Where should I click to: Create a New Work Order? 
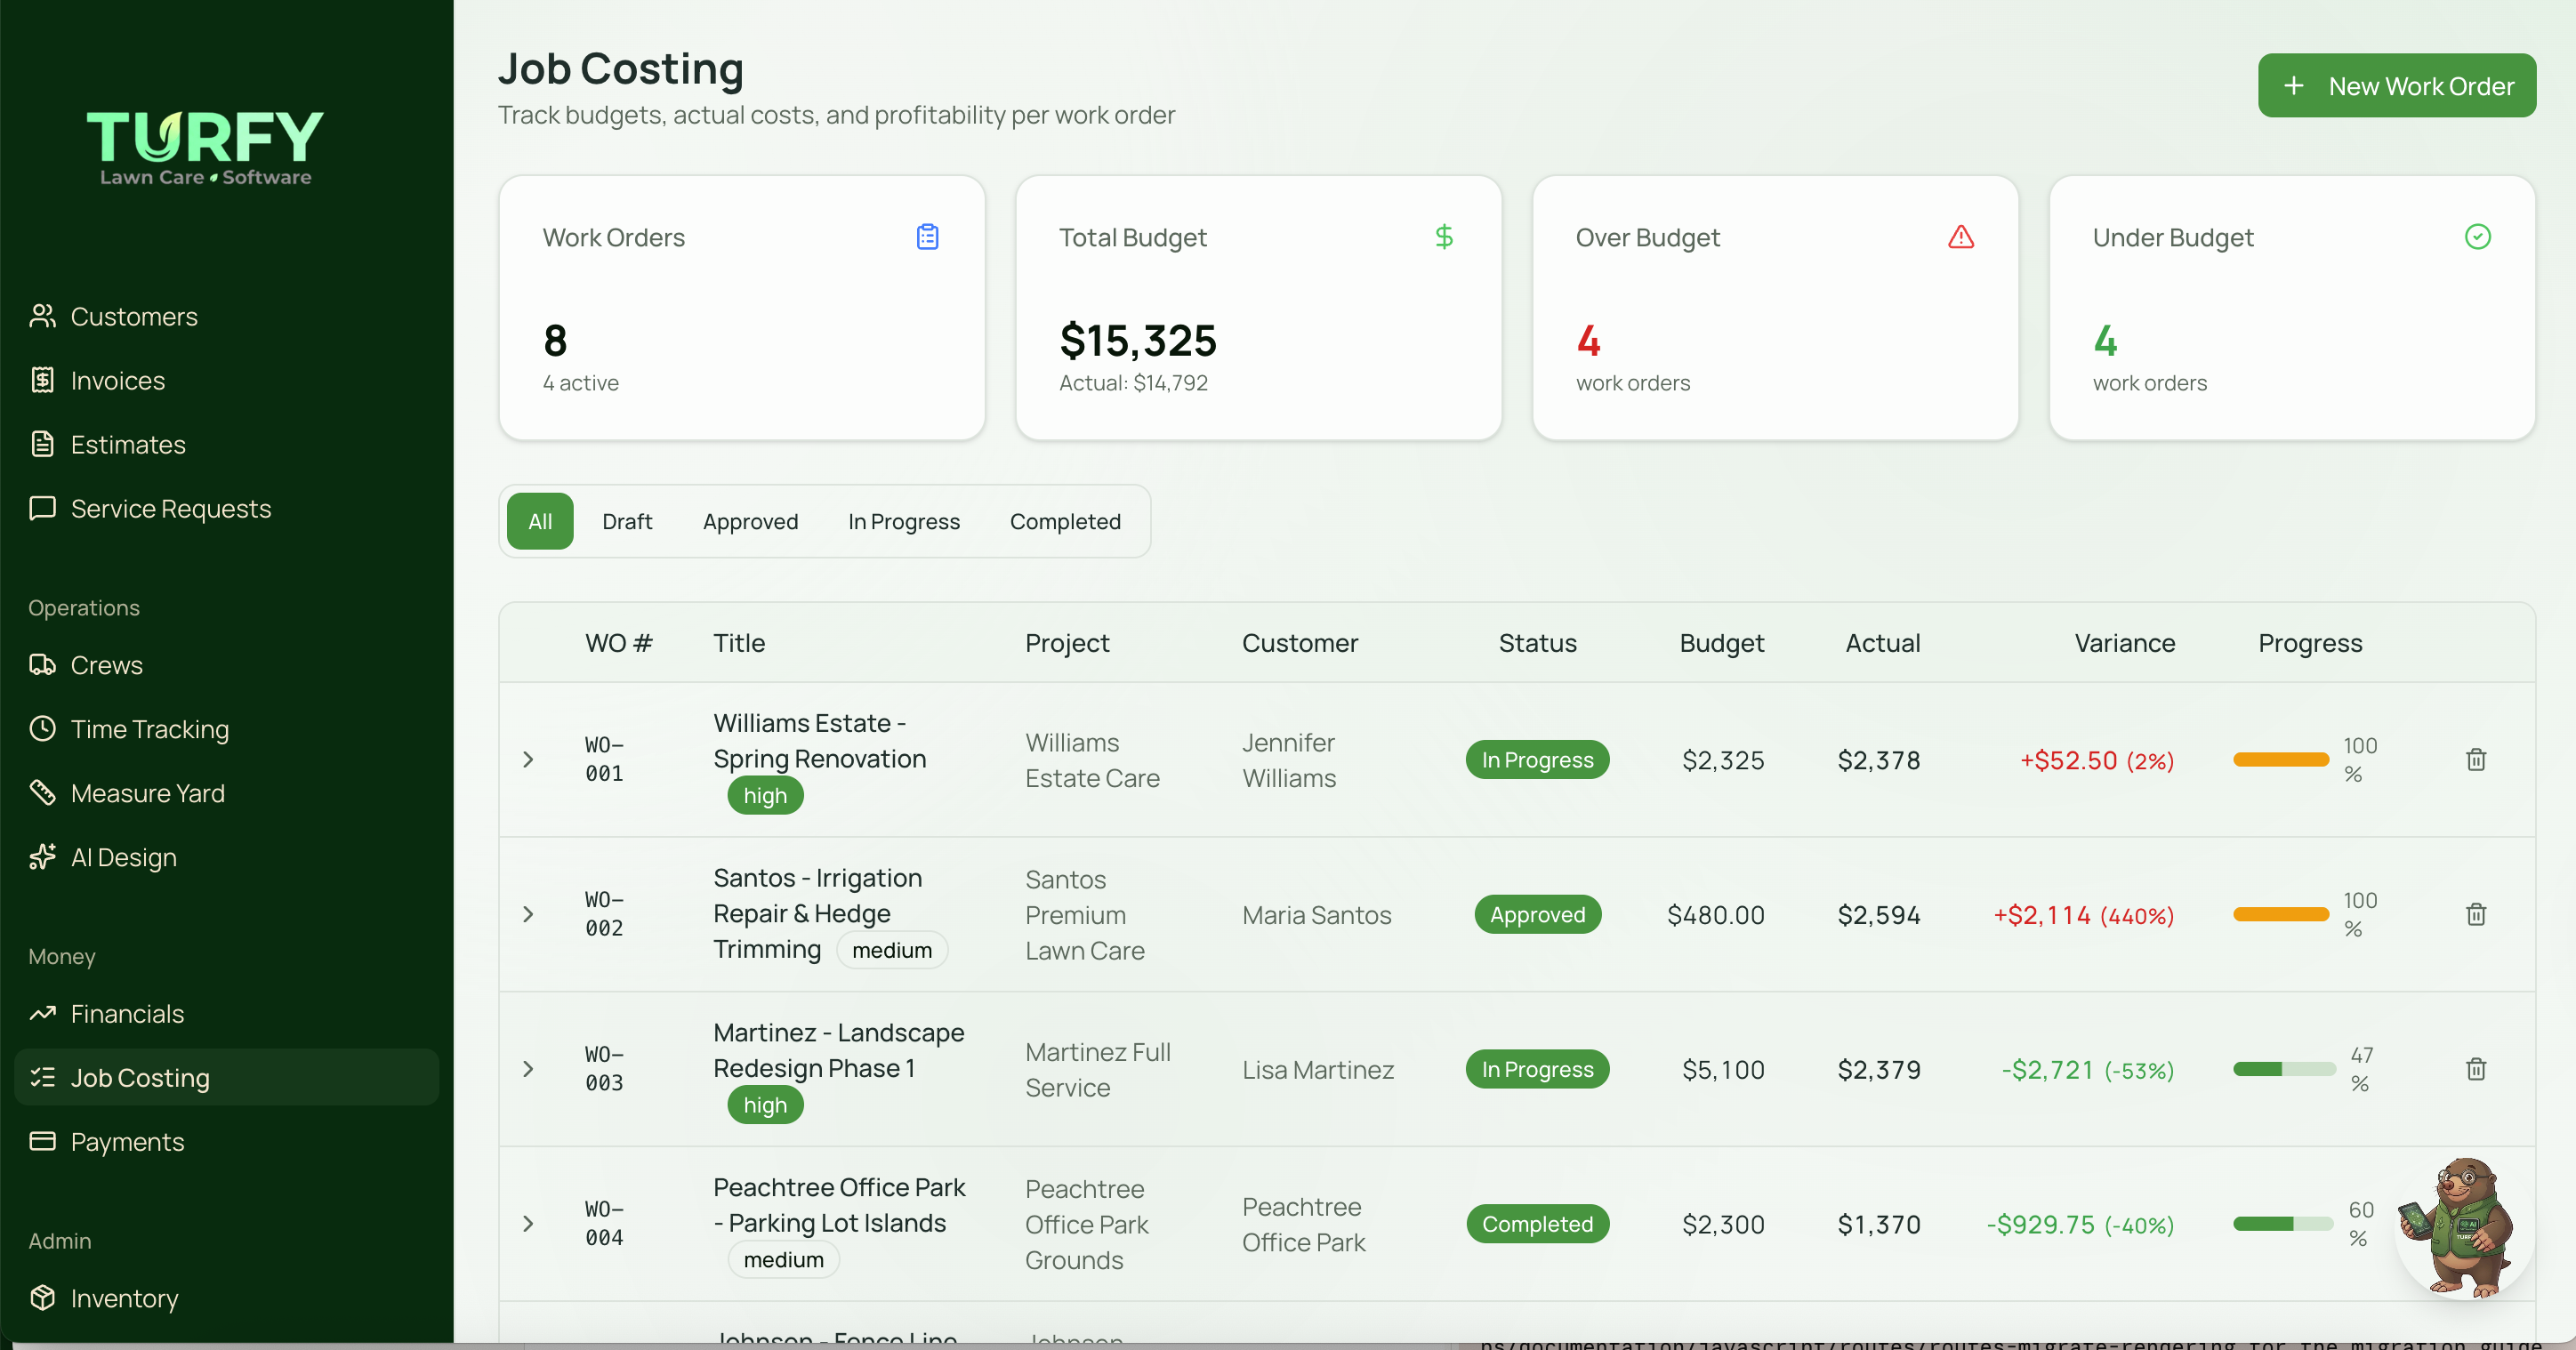click(x=2396, y=86)
